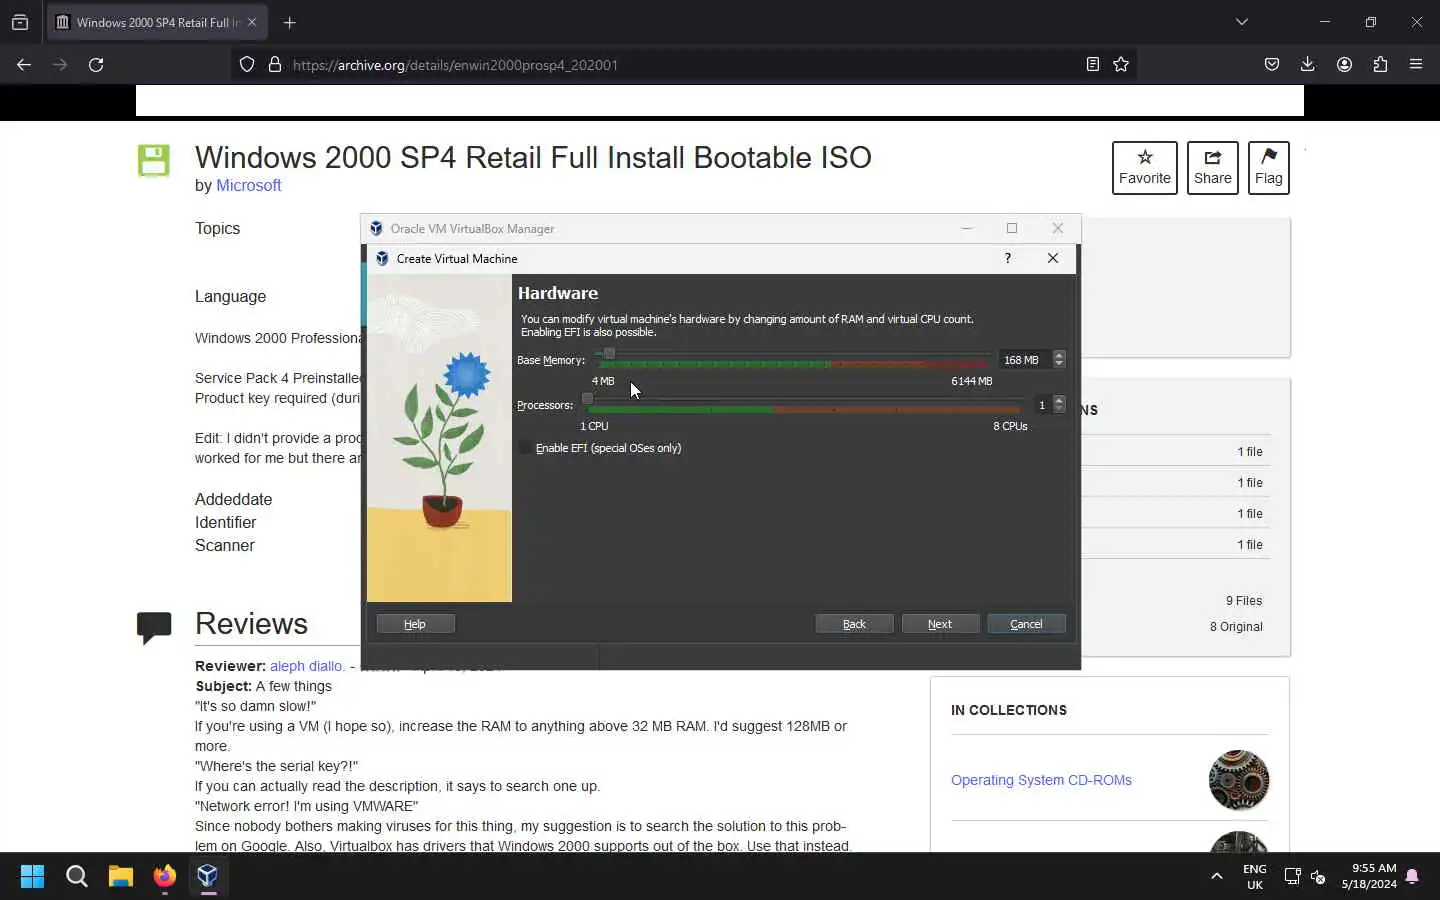Click Next in Create Virtual Machine
1440x900 pixels.
click(x=940, y=624)
